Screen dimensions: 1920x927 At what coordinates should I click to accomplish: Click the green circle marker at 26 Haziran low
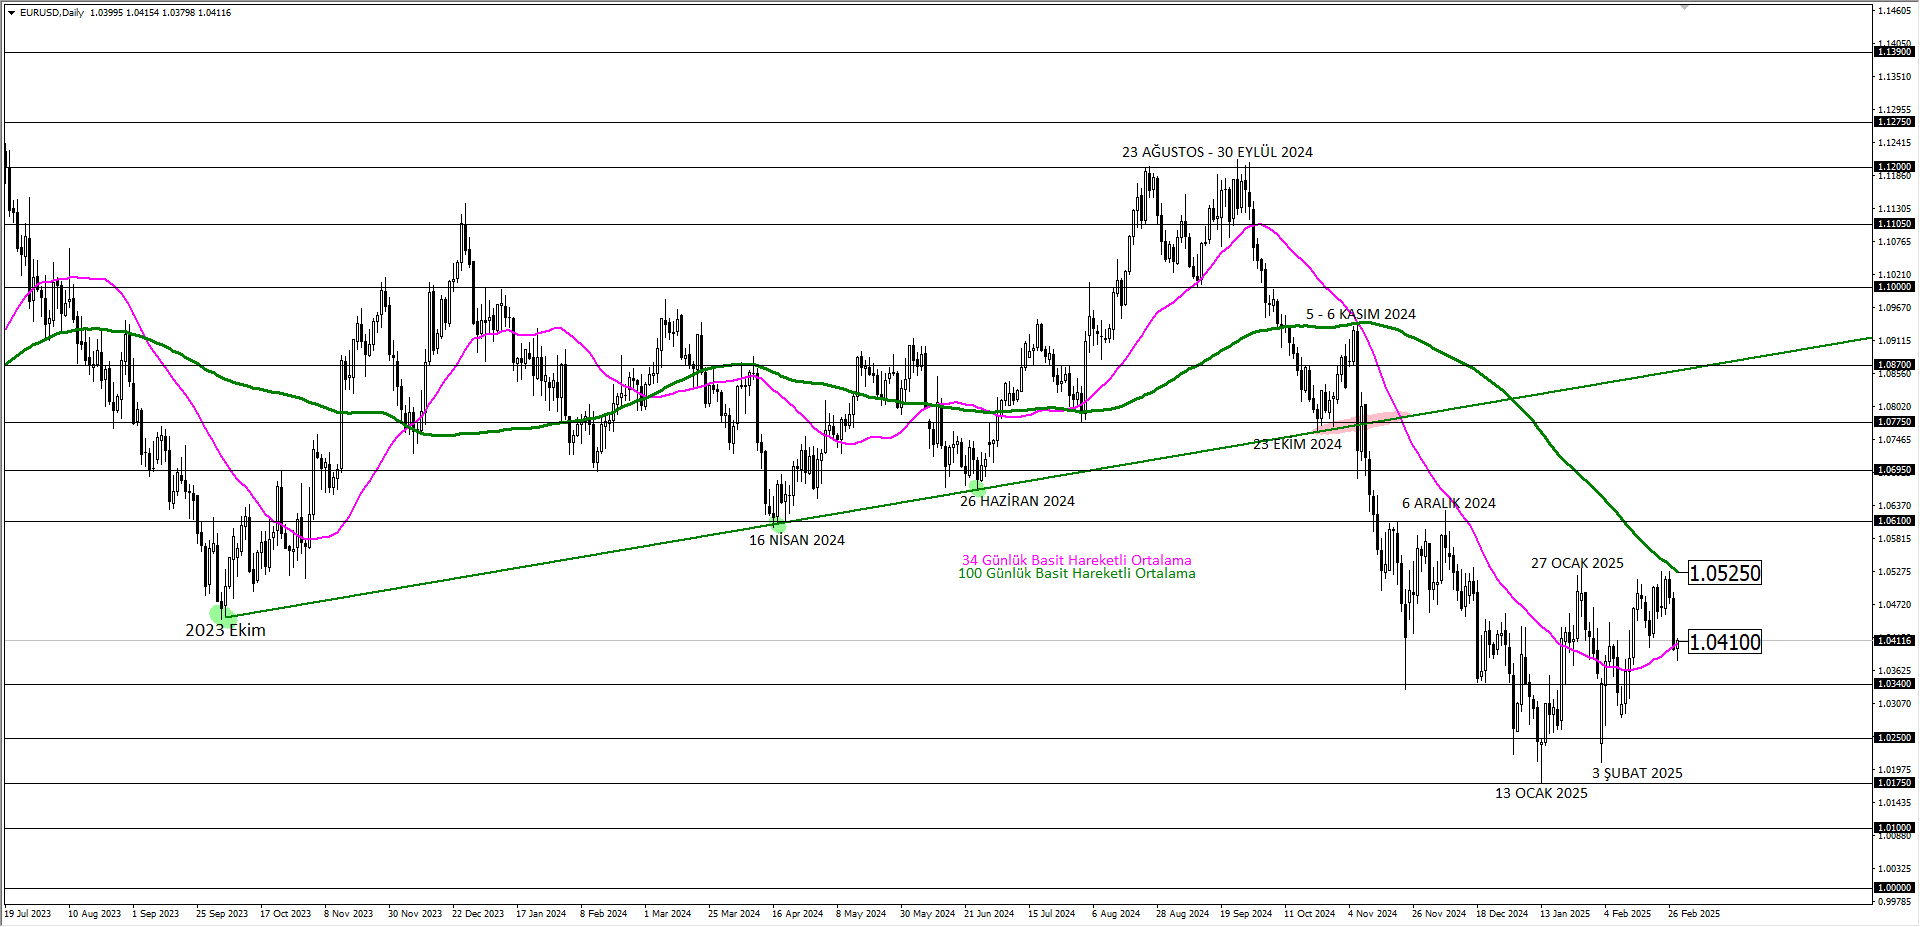pos(976,488)
